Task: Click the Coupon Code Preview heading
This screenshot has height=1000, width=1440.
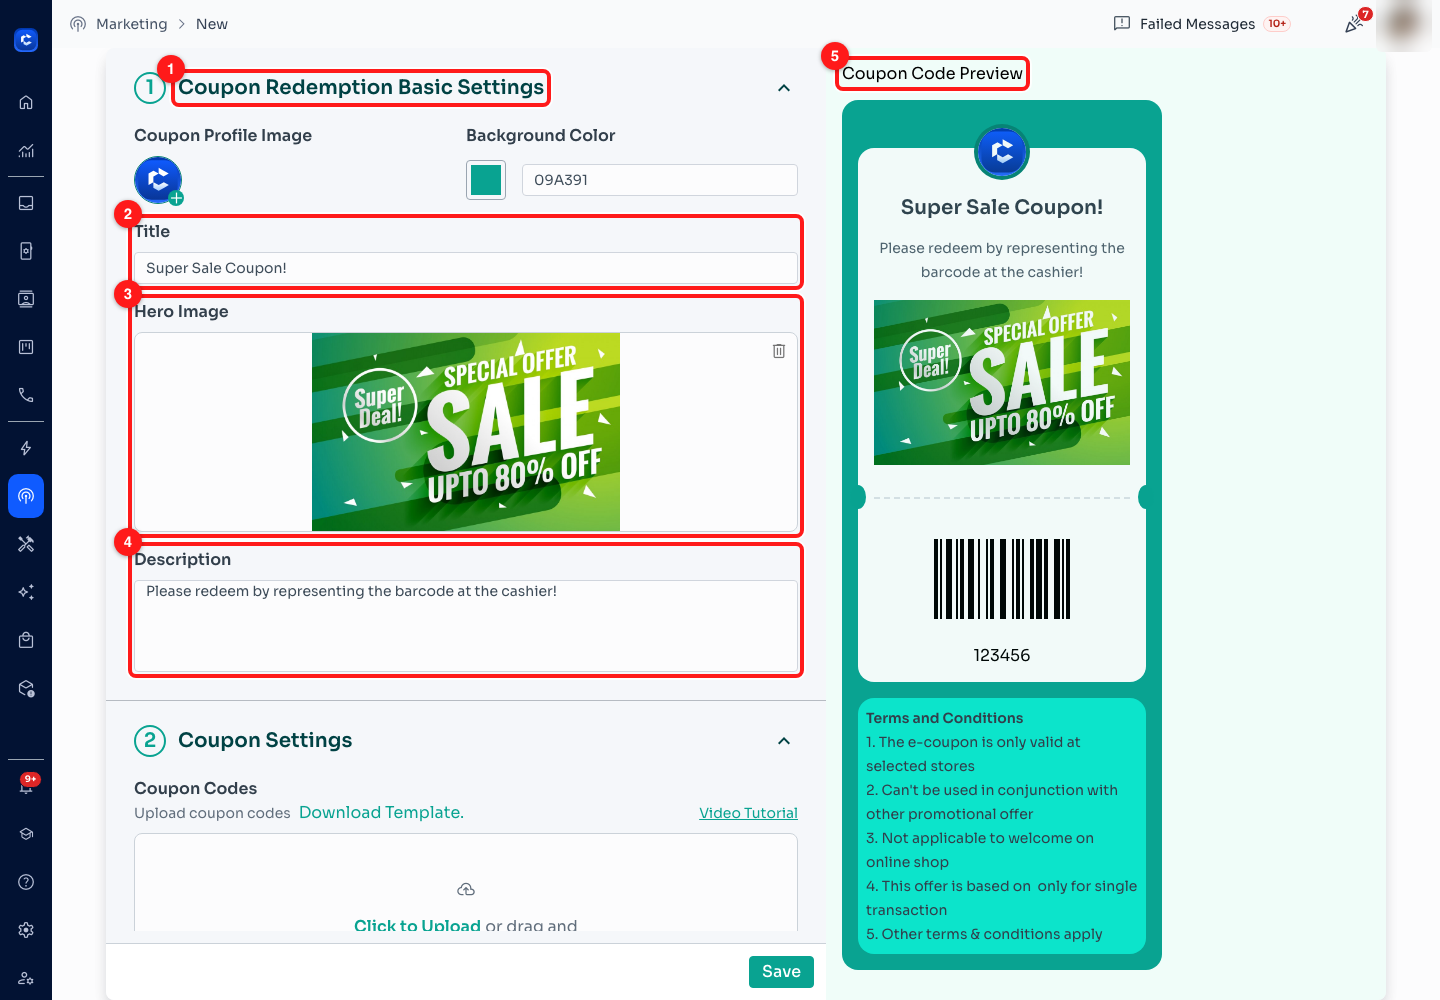Action: (932, 73)
